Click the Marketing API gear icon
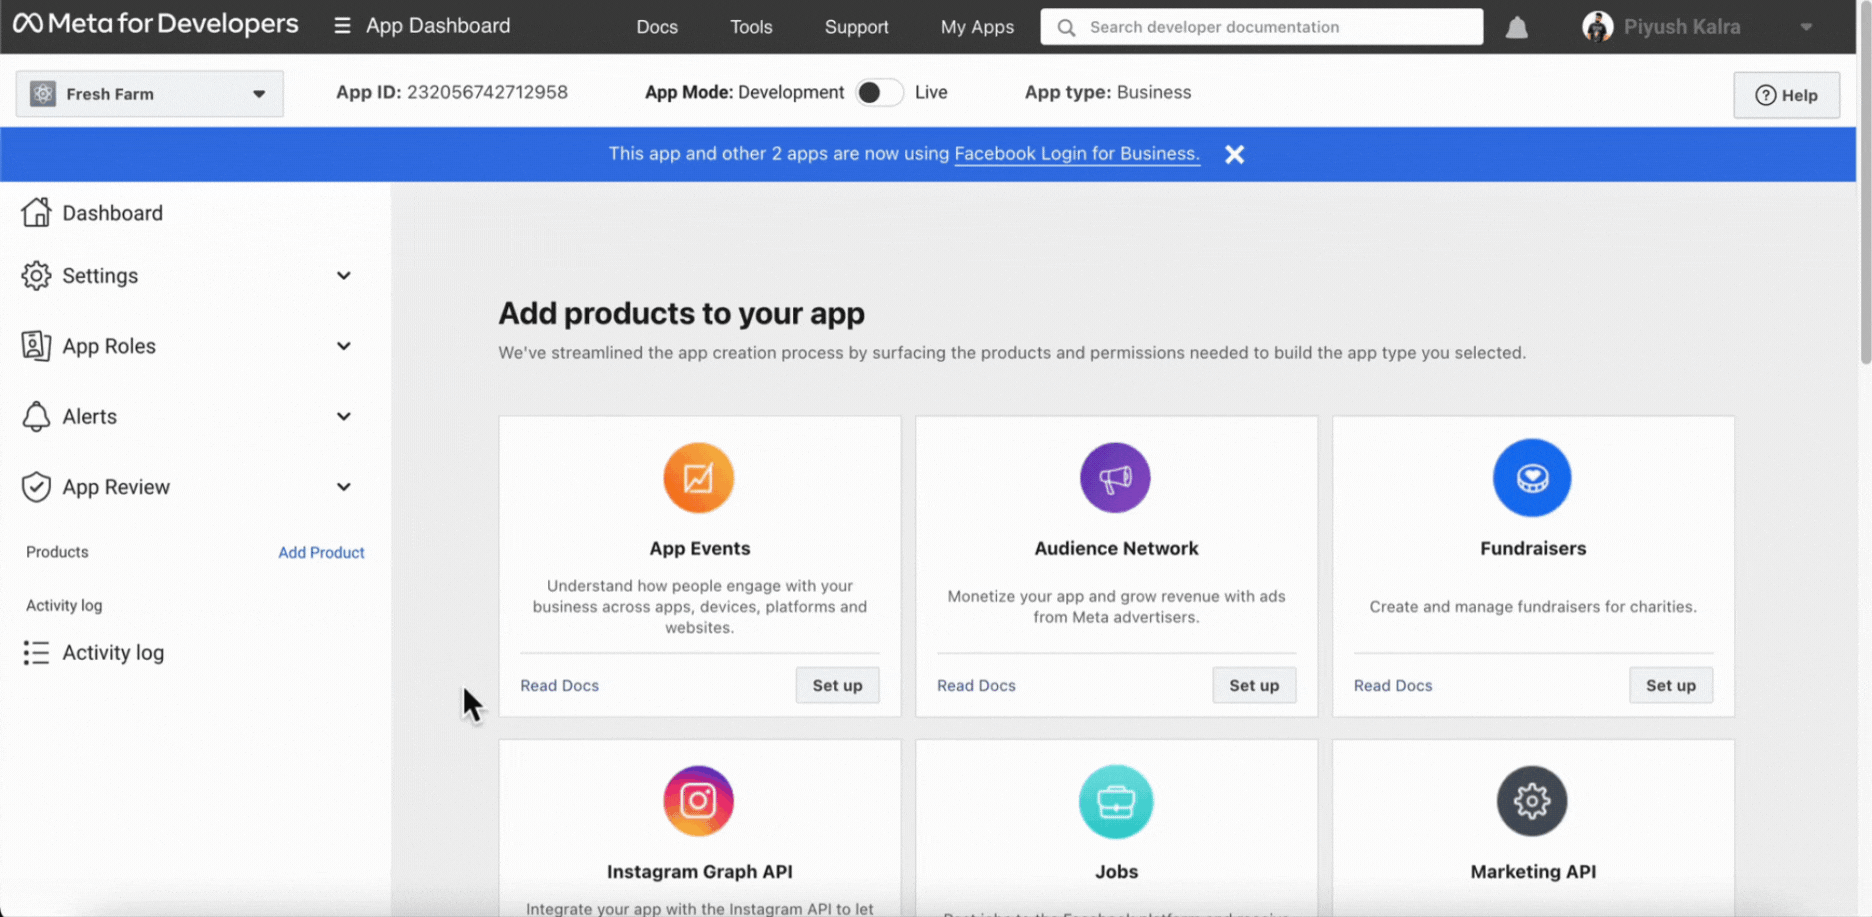 click(1532, 801)
